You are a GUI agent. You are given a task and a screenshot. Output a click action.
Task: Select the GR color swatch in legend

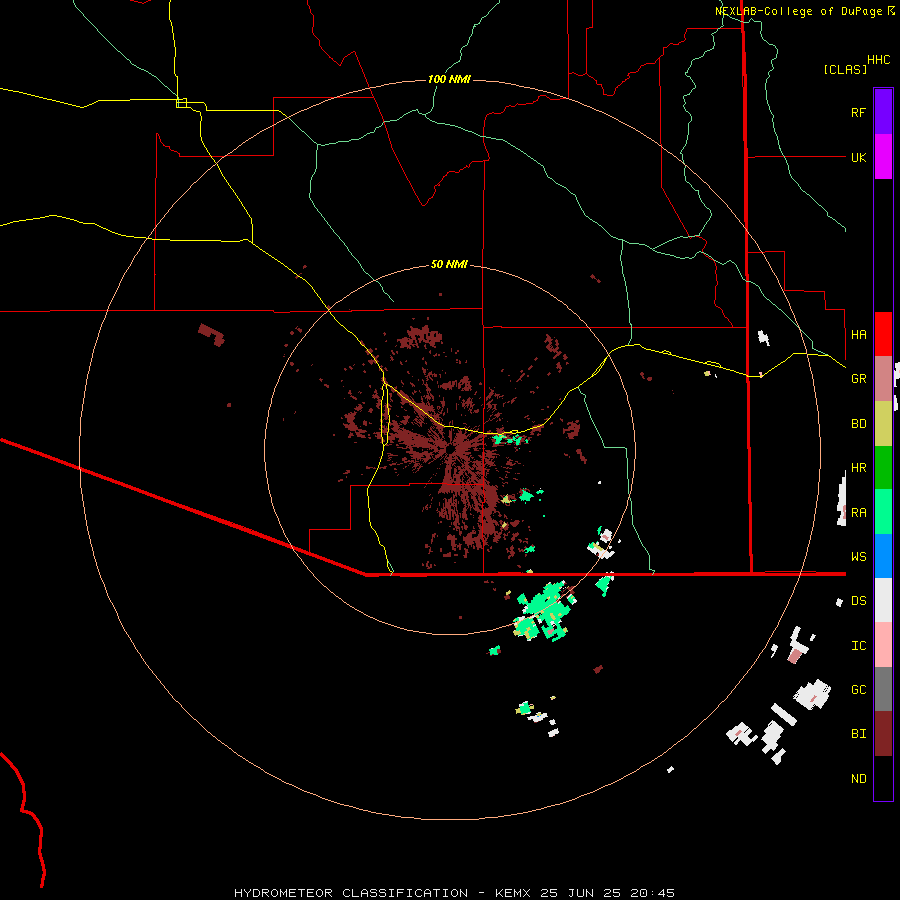[x=883, y=378]
